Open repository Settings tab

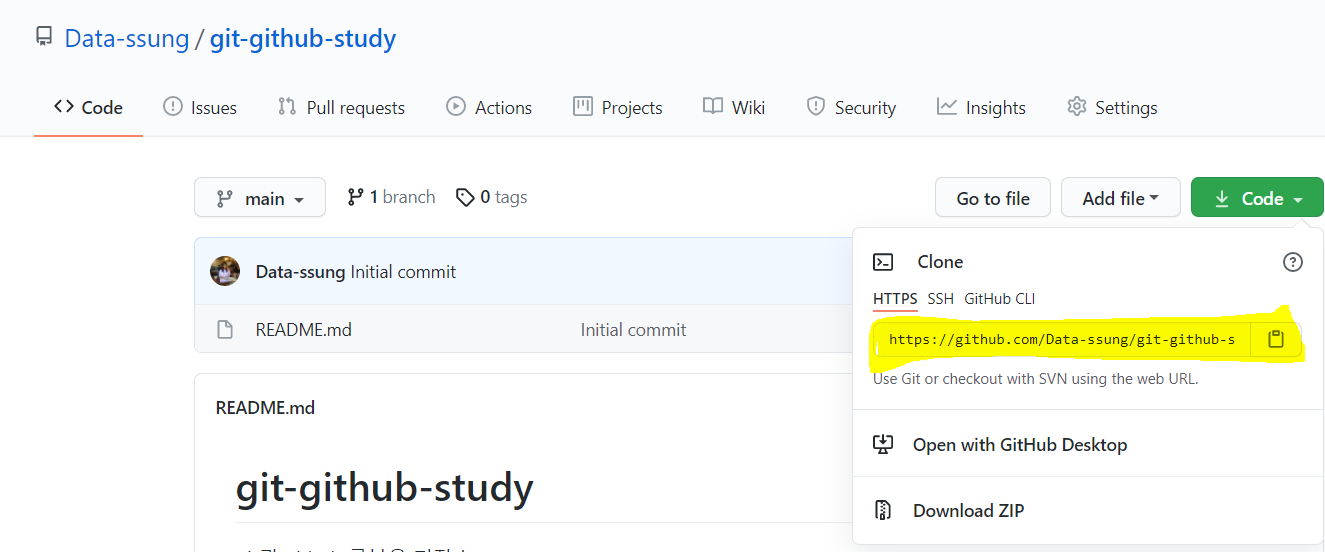pyautogui.click(x=1112, y=107)
